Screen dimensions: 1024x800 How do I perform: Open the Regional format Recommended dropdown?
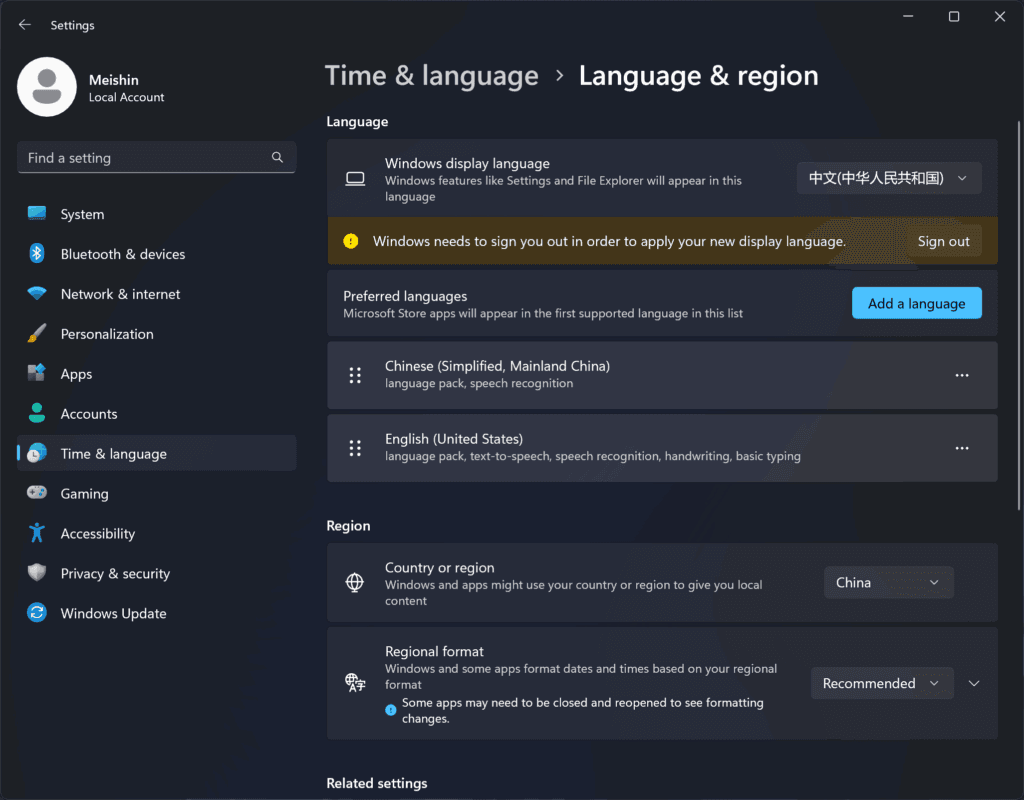click(881, 684)
